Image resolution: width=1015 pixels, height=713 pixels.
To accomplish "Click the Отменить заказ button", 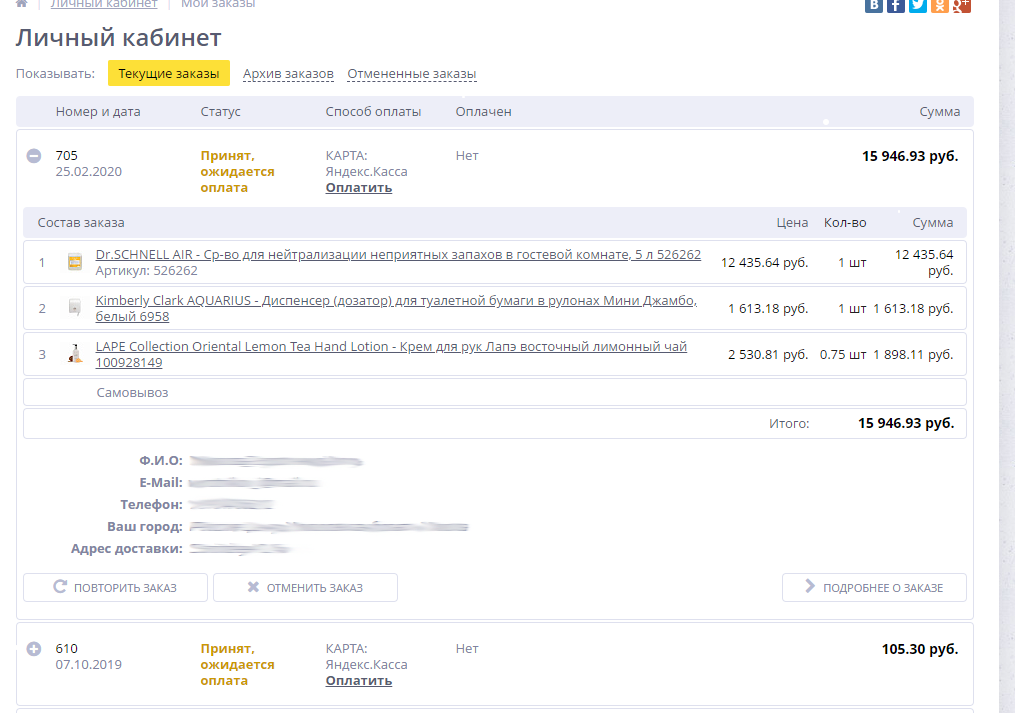I will pos(306,587).
